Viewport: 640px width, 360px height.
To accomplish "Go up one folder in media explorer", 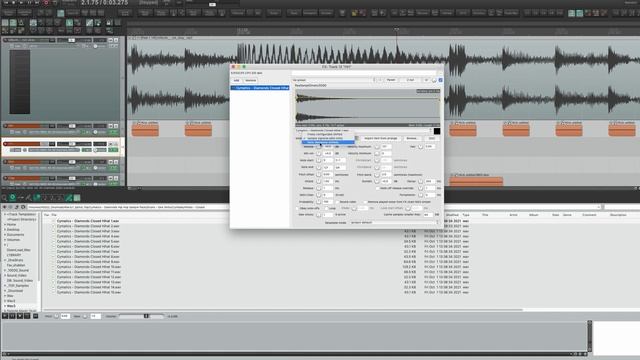I will coord(17,207).
